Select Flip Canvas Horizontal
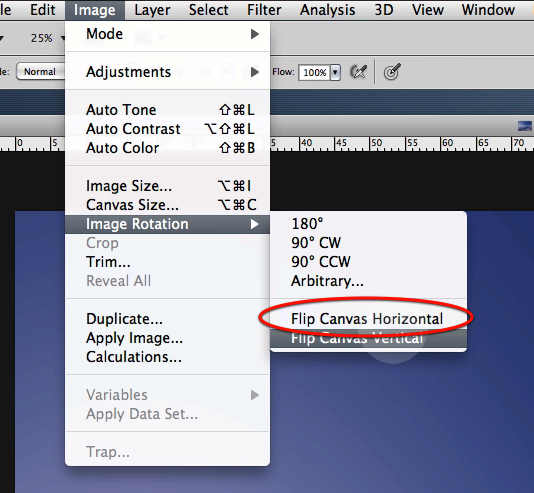 (368, 319)
